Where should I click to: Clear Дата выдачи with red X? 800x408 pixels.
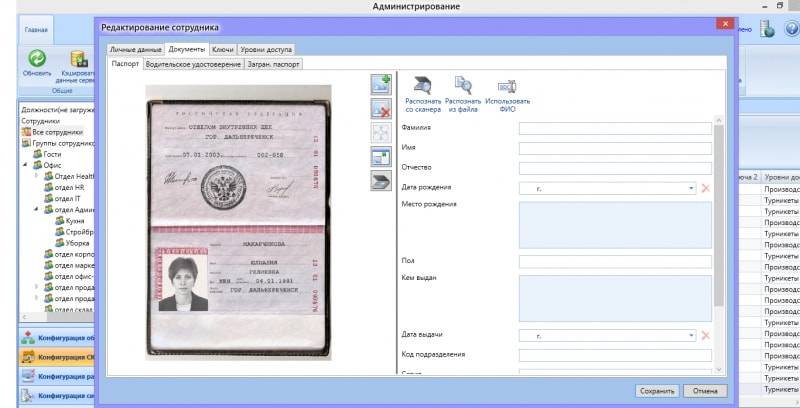706,335
